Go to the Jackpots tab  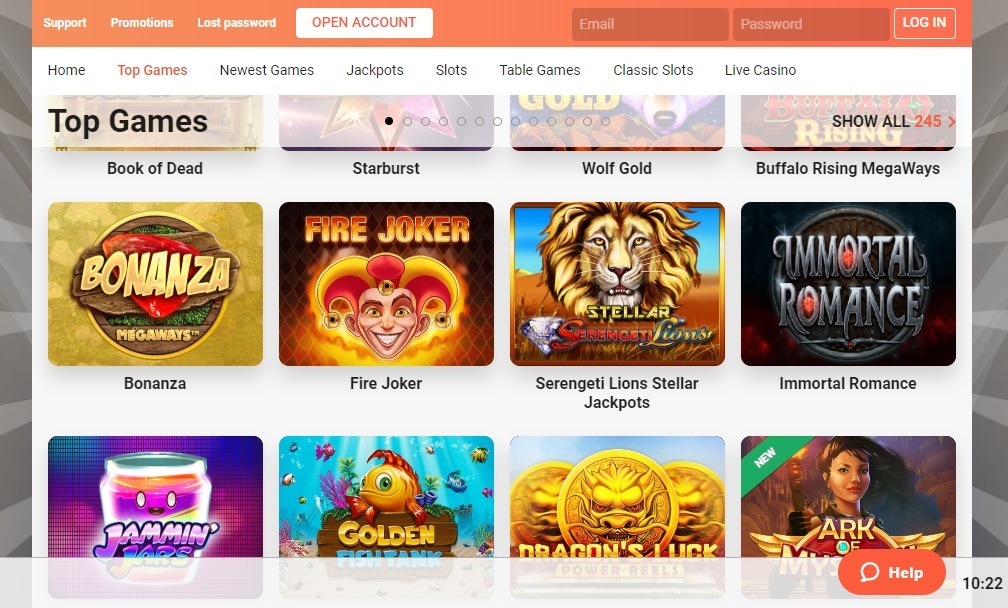tap(375, 70)
